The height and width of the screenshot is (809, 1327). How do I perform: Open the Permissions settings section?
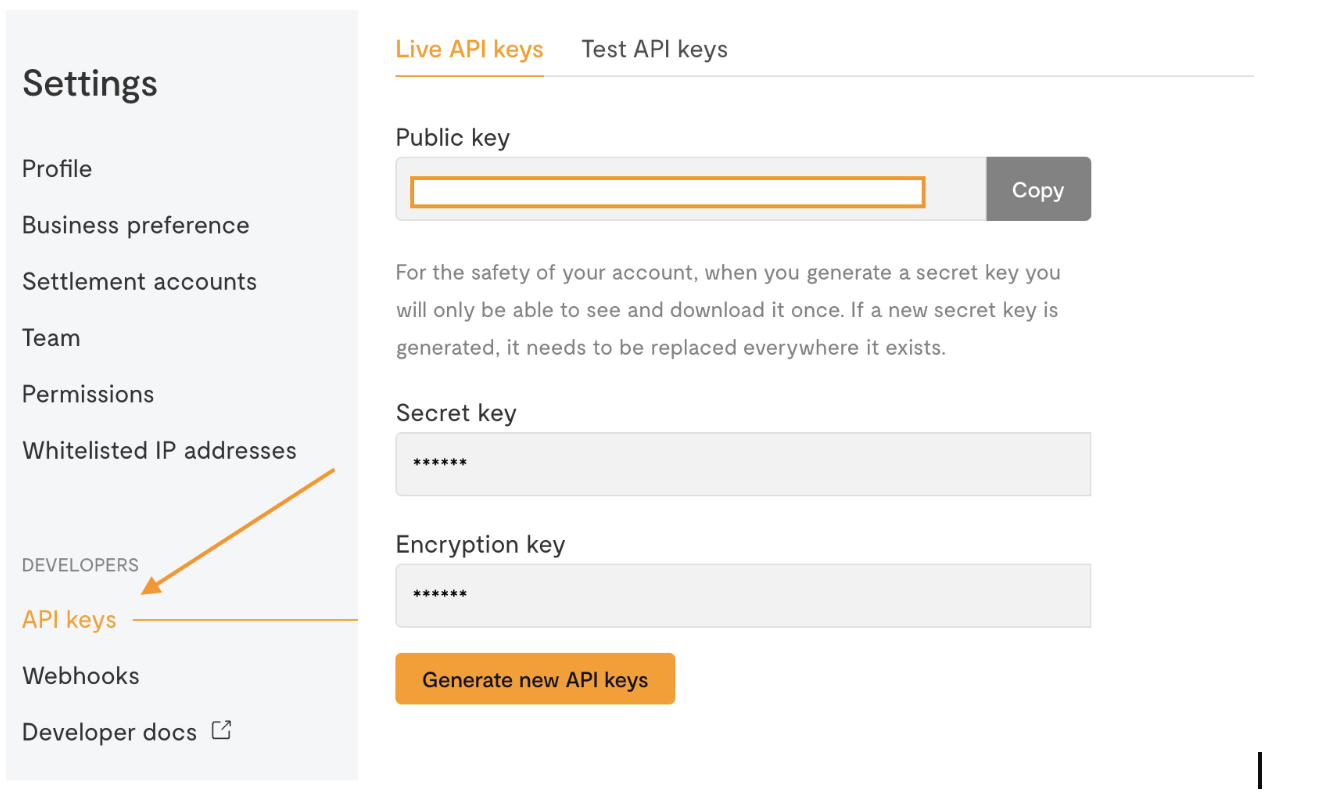(88, 394)
